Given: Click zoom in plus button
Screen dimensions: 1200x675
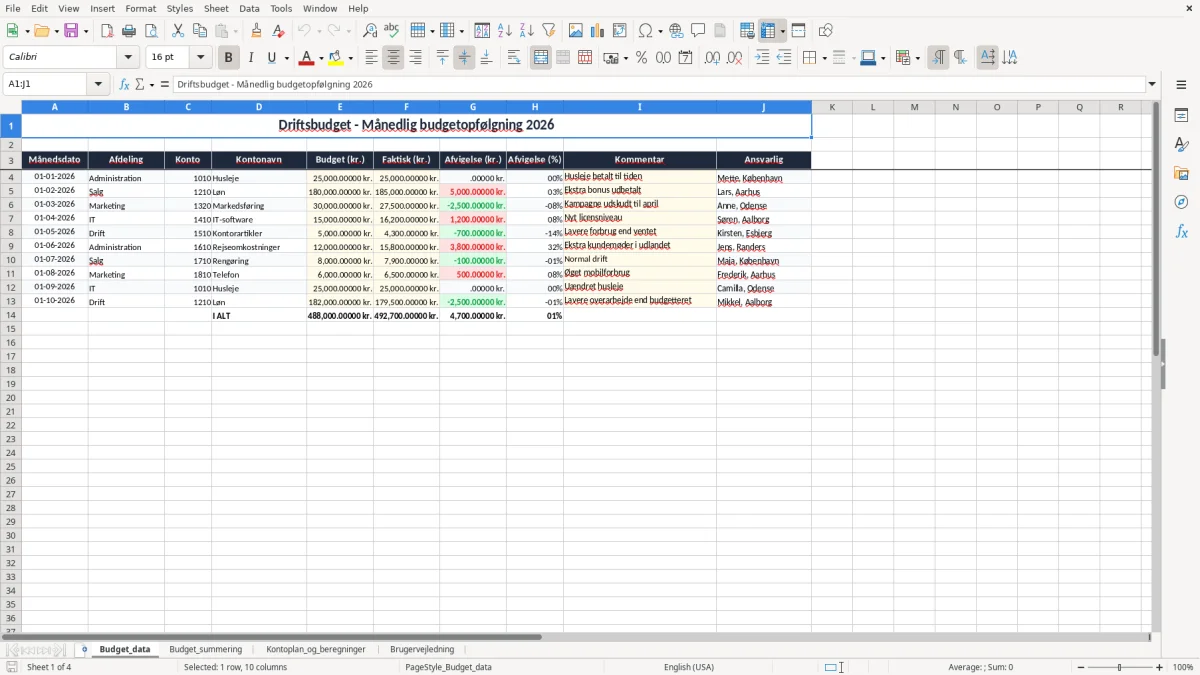Looking at the screenshot, I should point(1159,667).
